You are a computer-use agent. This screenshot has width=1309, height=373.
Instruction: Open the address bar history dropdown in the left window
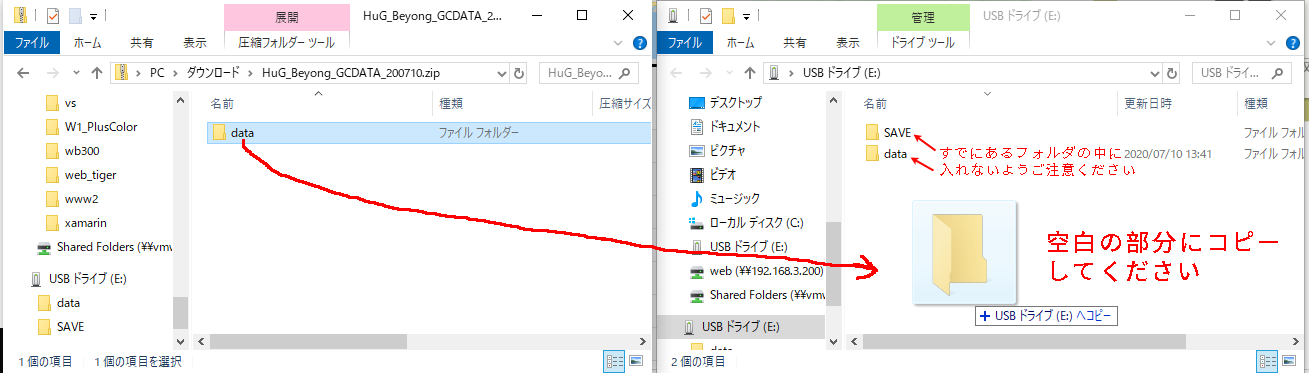(503, 73)
